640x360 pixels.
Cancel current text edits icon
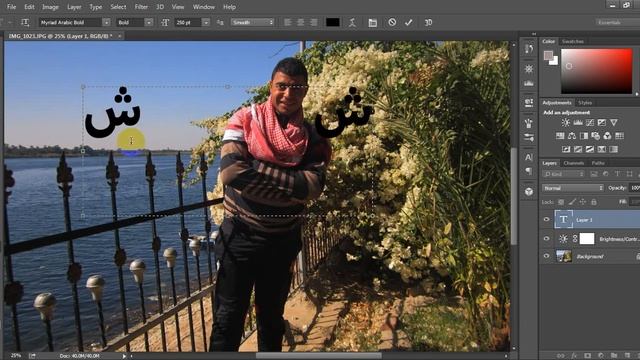tap(392, 22)
